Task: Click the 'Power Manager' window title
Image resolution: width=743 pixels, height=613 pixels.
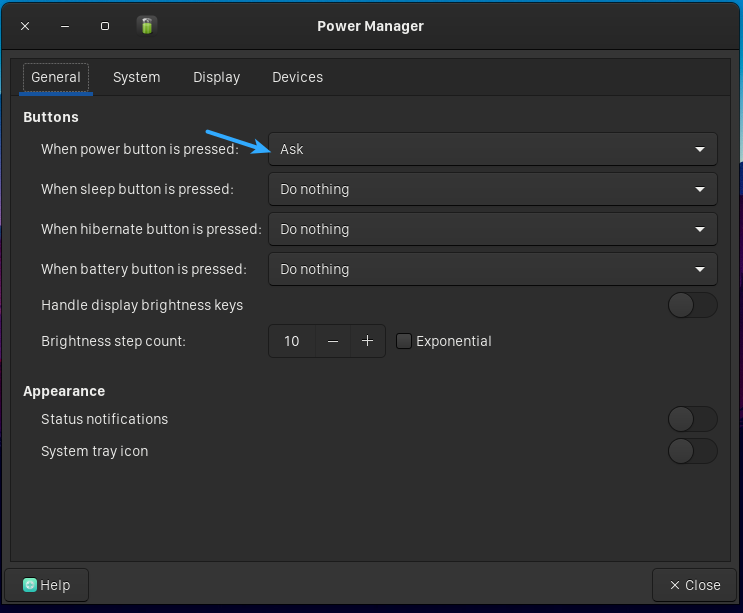Action: [x=371, y=26]
